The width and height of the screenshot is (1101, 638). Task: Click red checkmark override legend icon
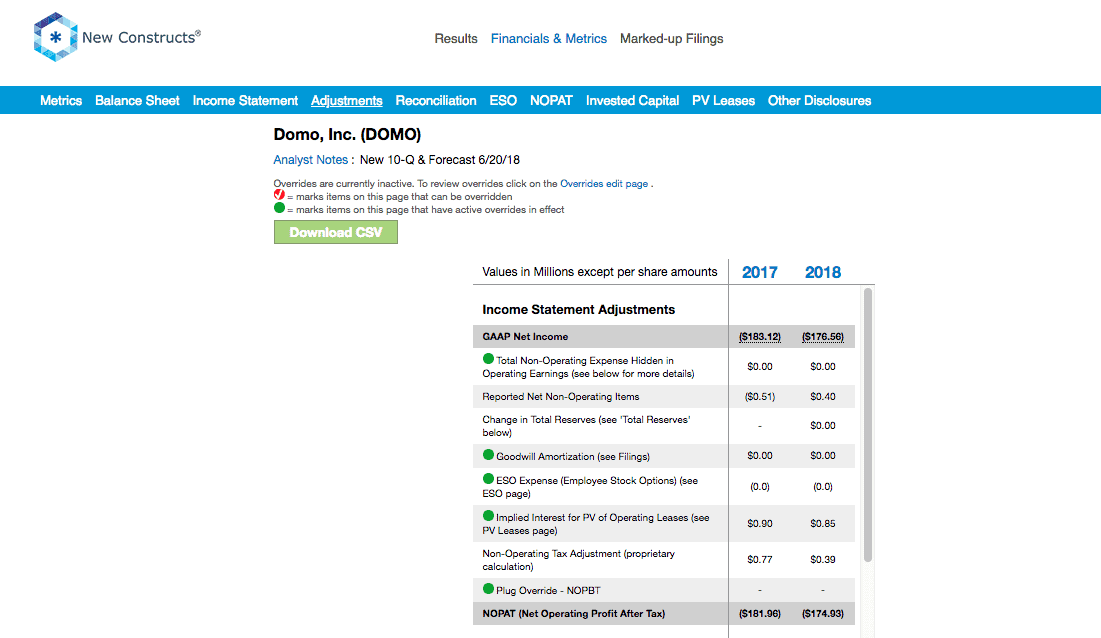(x=279, y=195)
